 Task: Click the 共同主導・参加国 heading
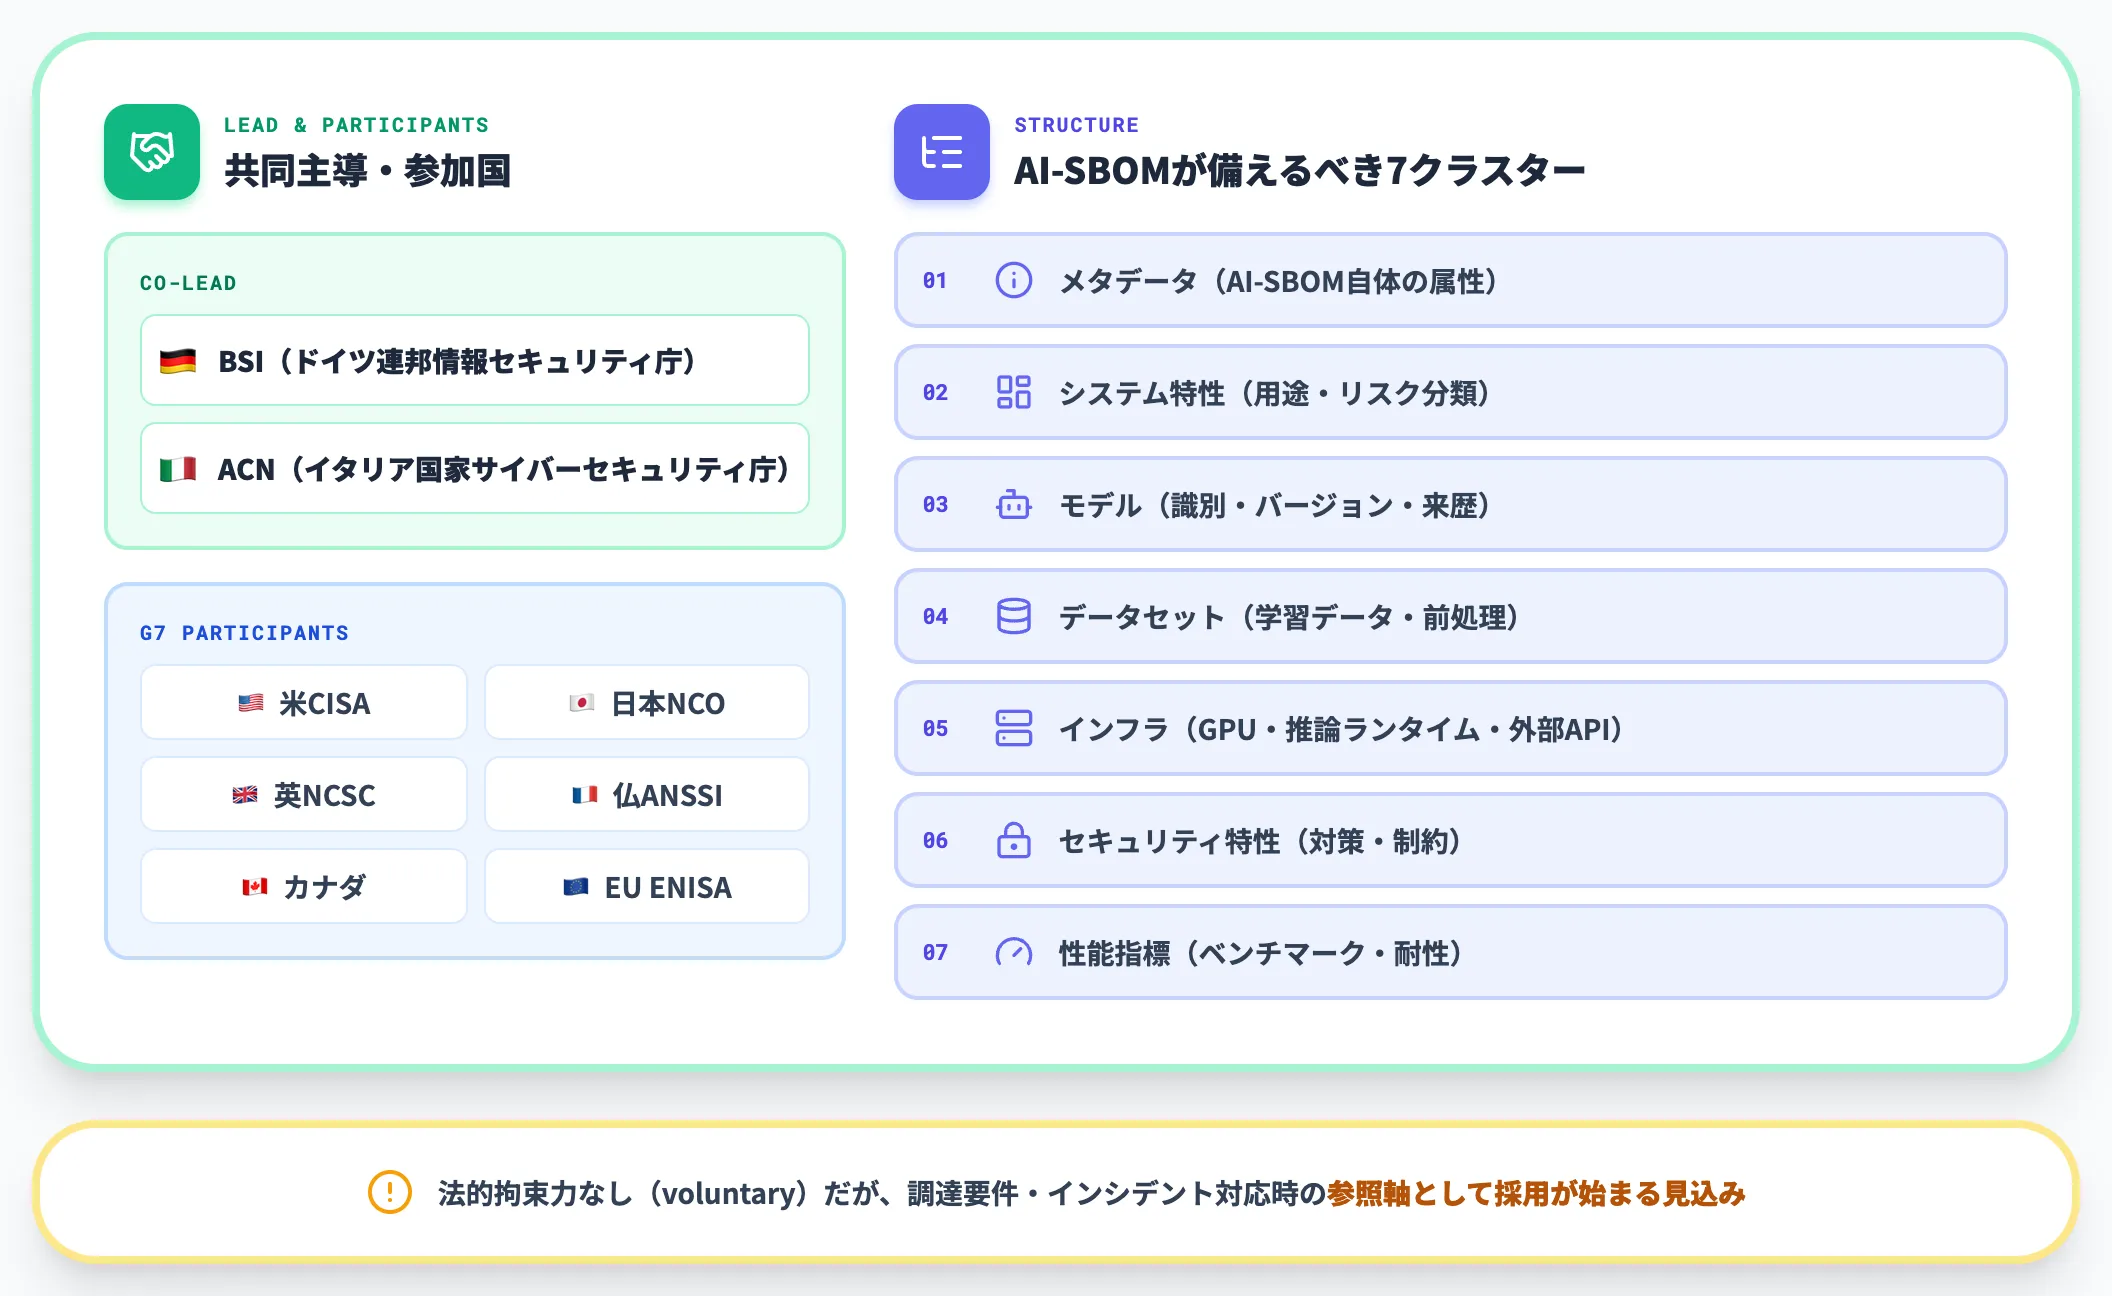point(368,171)
